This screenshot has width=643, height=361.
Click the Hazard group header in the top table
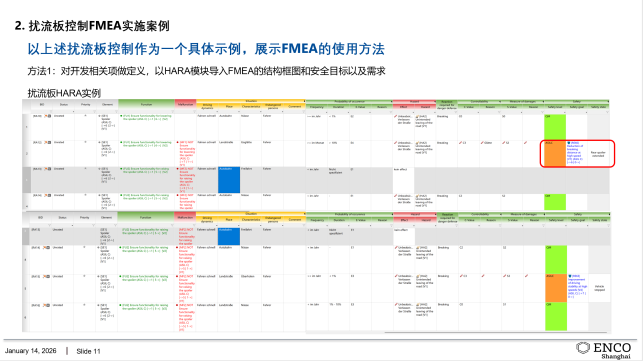(x=414, y=101)
